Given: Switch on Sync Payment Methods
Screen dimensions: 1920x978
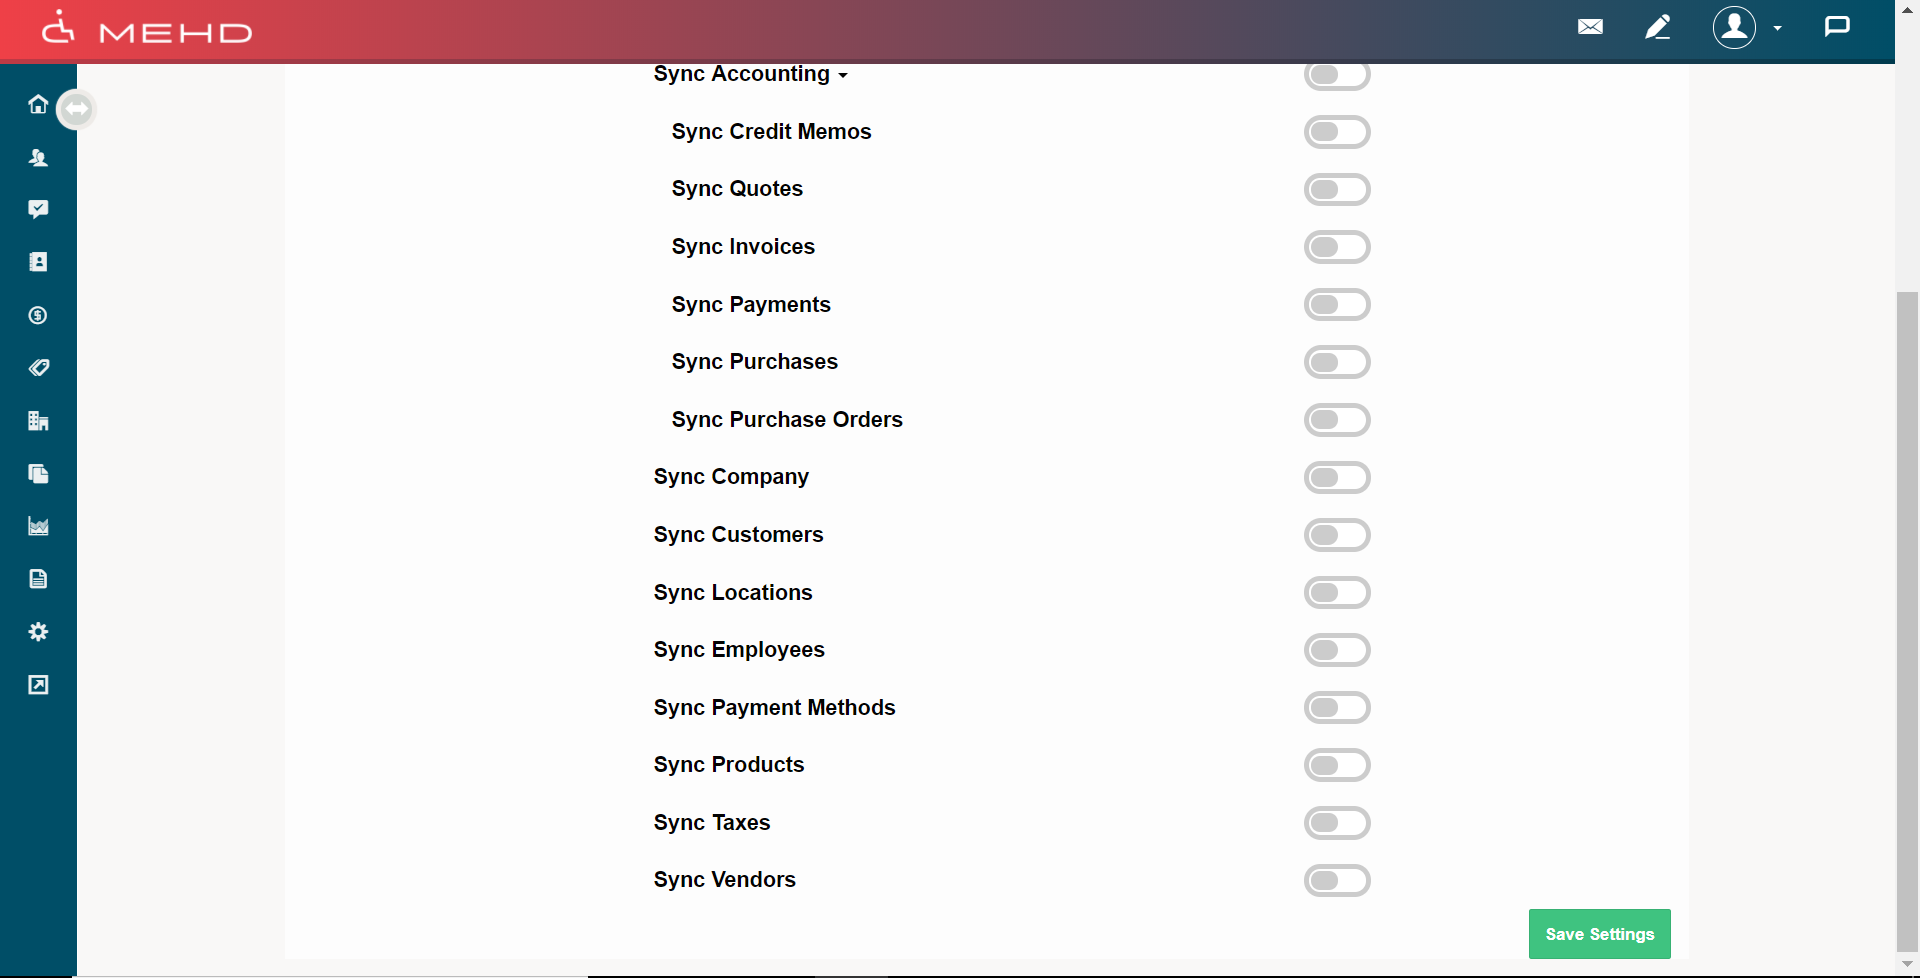Looking at the screenshot, I should [x=1336, y=708].
